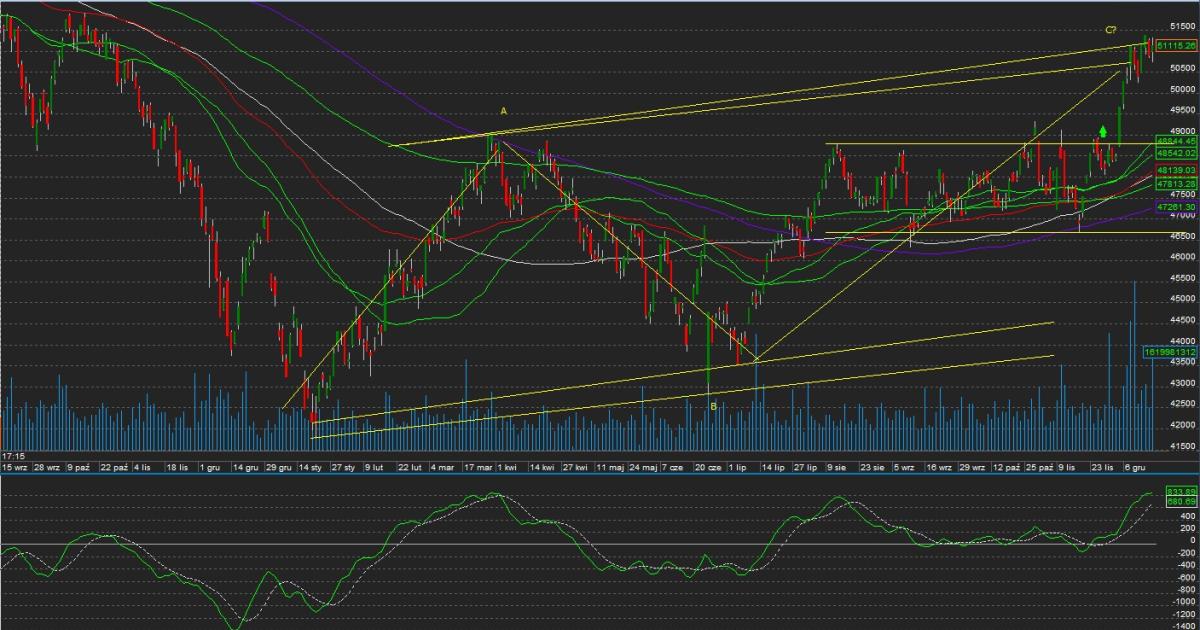Click the purple moving average tag 47261.30
The width and height of the screenshot is (1200, 630).
tap(1176, 206)
